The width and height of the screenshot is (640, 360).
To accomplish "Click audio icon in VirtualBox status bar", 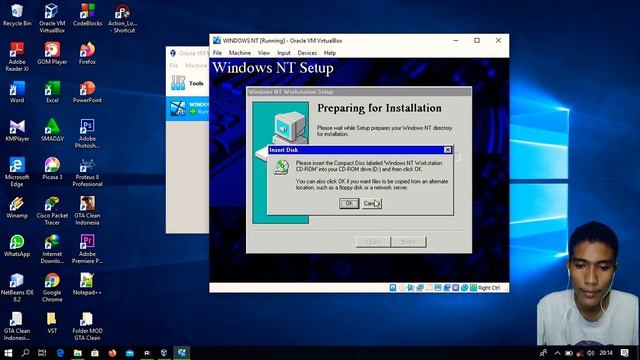I will click(411, 288).
